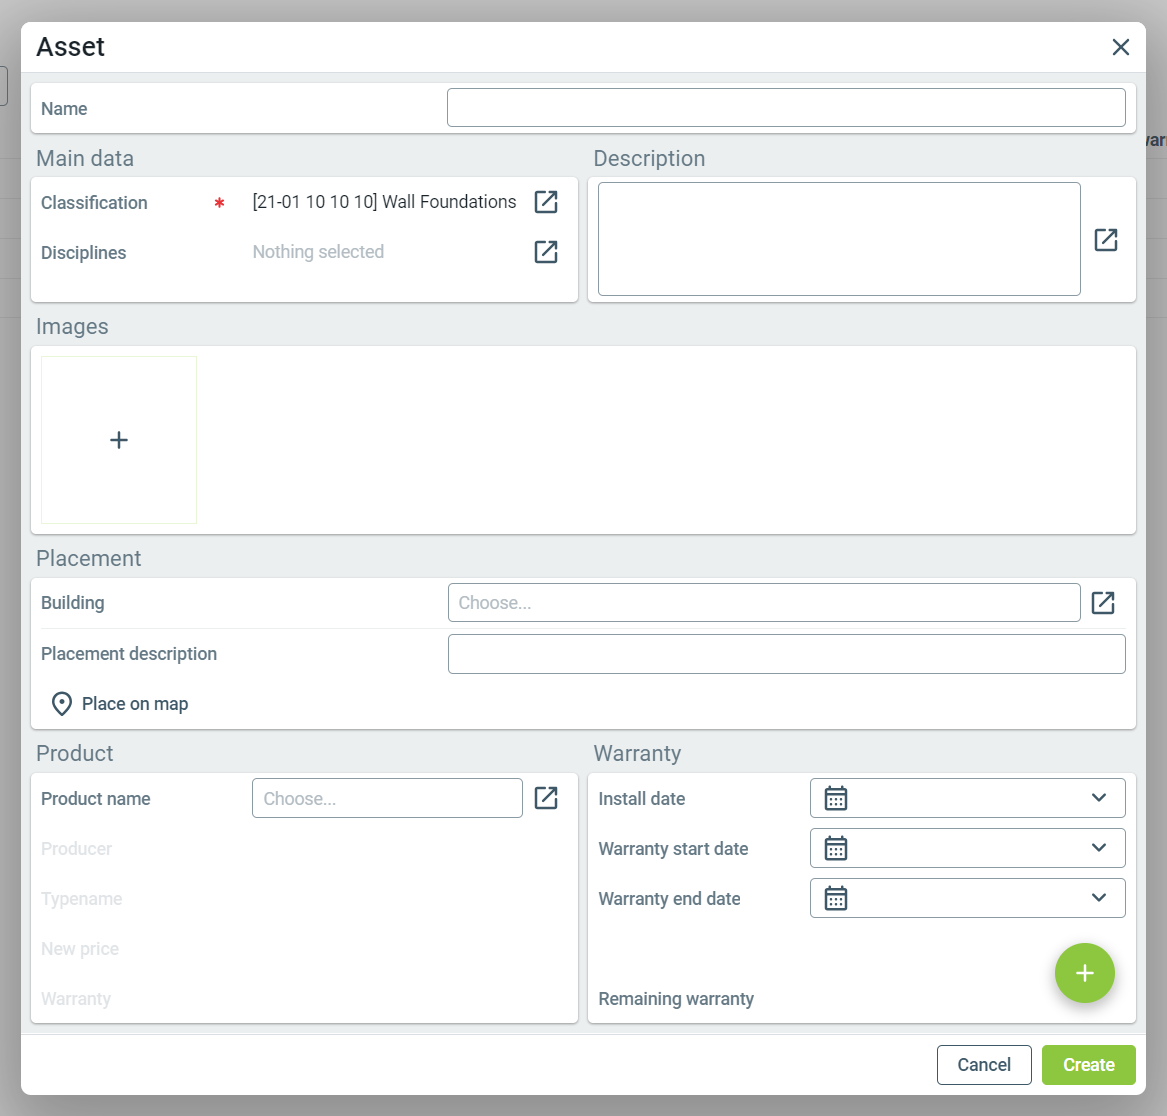Open the Product name Choose combo box

(387, 798)
